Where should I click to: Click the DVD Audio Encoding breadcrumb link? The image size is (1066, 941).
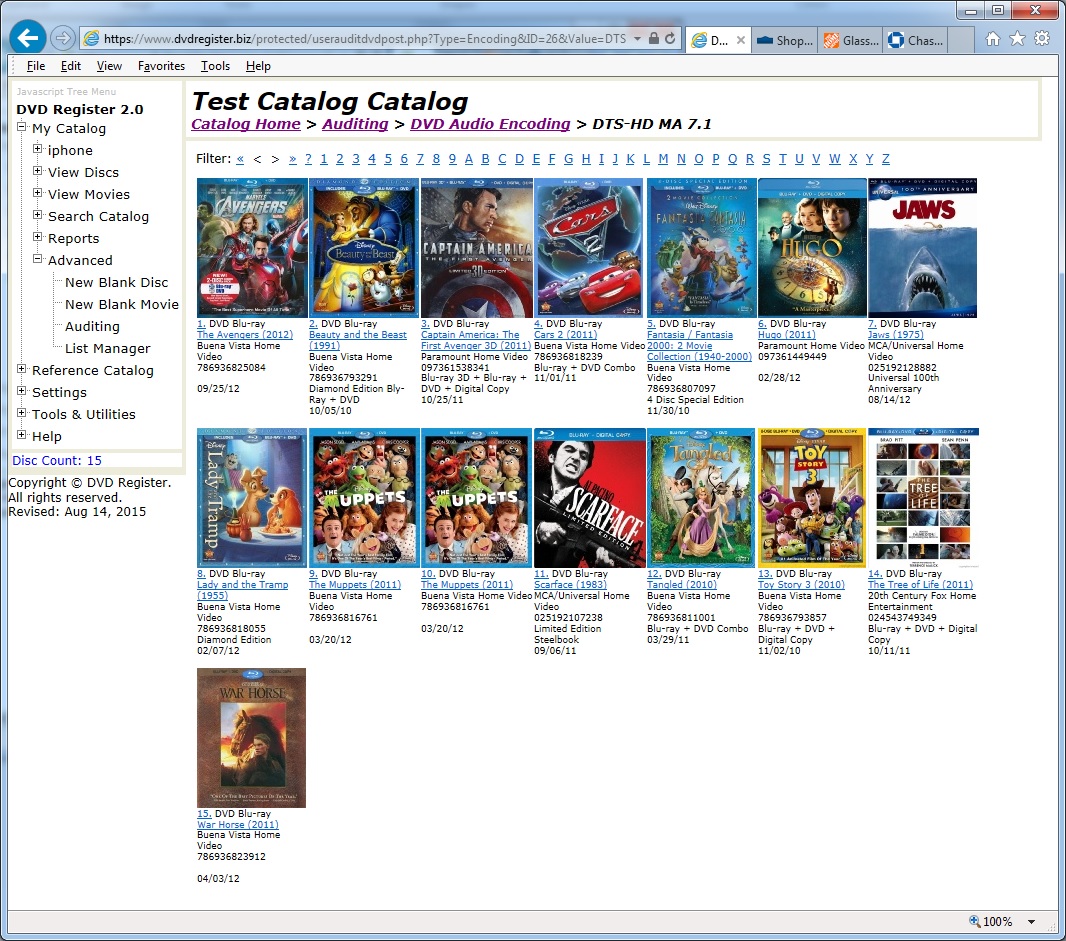(x=490, y=124)
